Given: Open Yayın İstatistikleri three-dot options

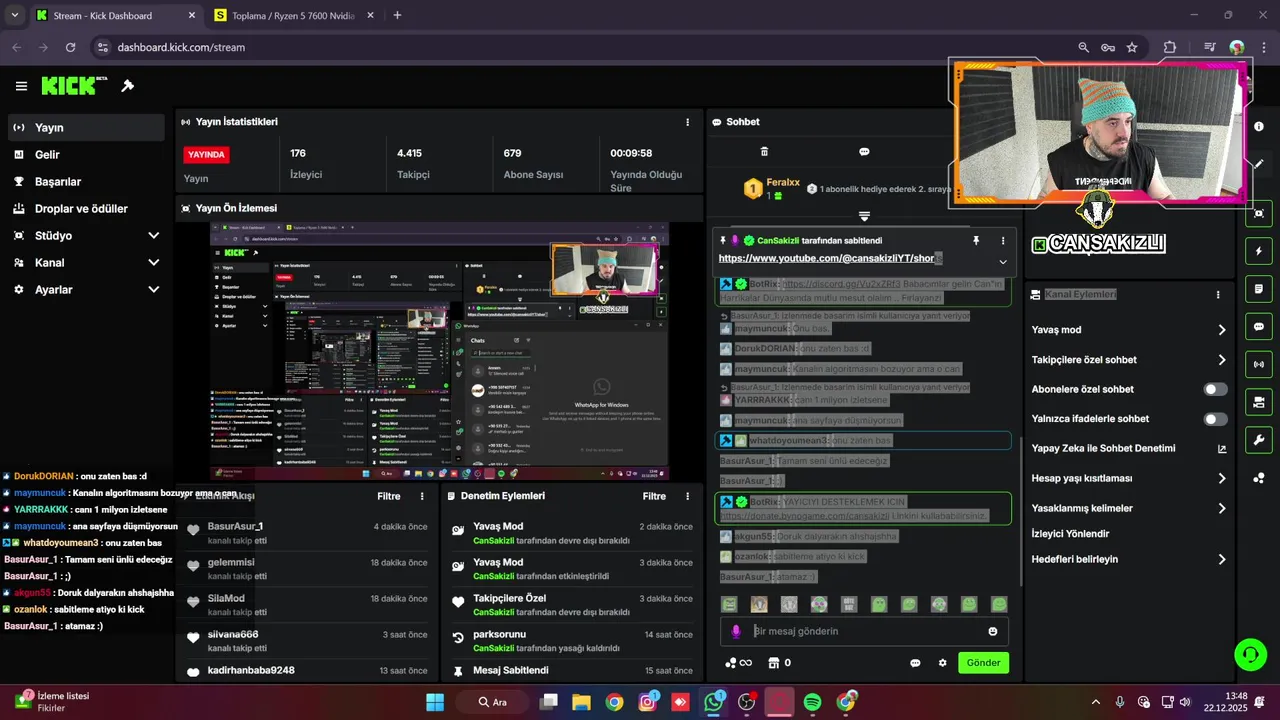Looking at the screenshot, I should [687, 122].
